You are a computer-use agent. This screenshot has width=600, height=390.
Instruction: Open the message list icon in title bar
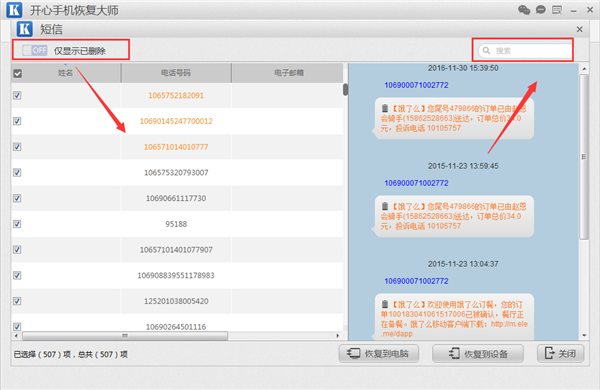click(557, 10)
